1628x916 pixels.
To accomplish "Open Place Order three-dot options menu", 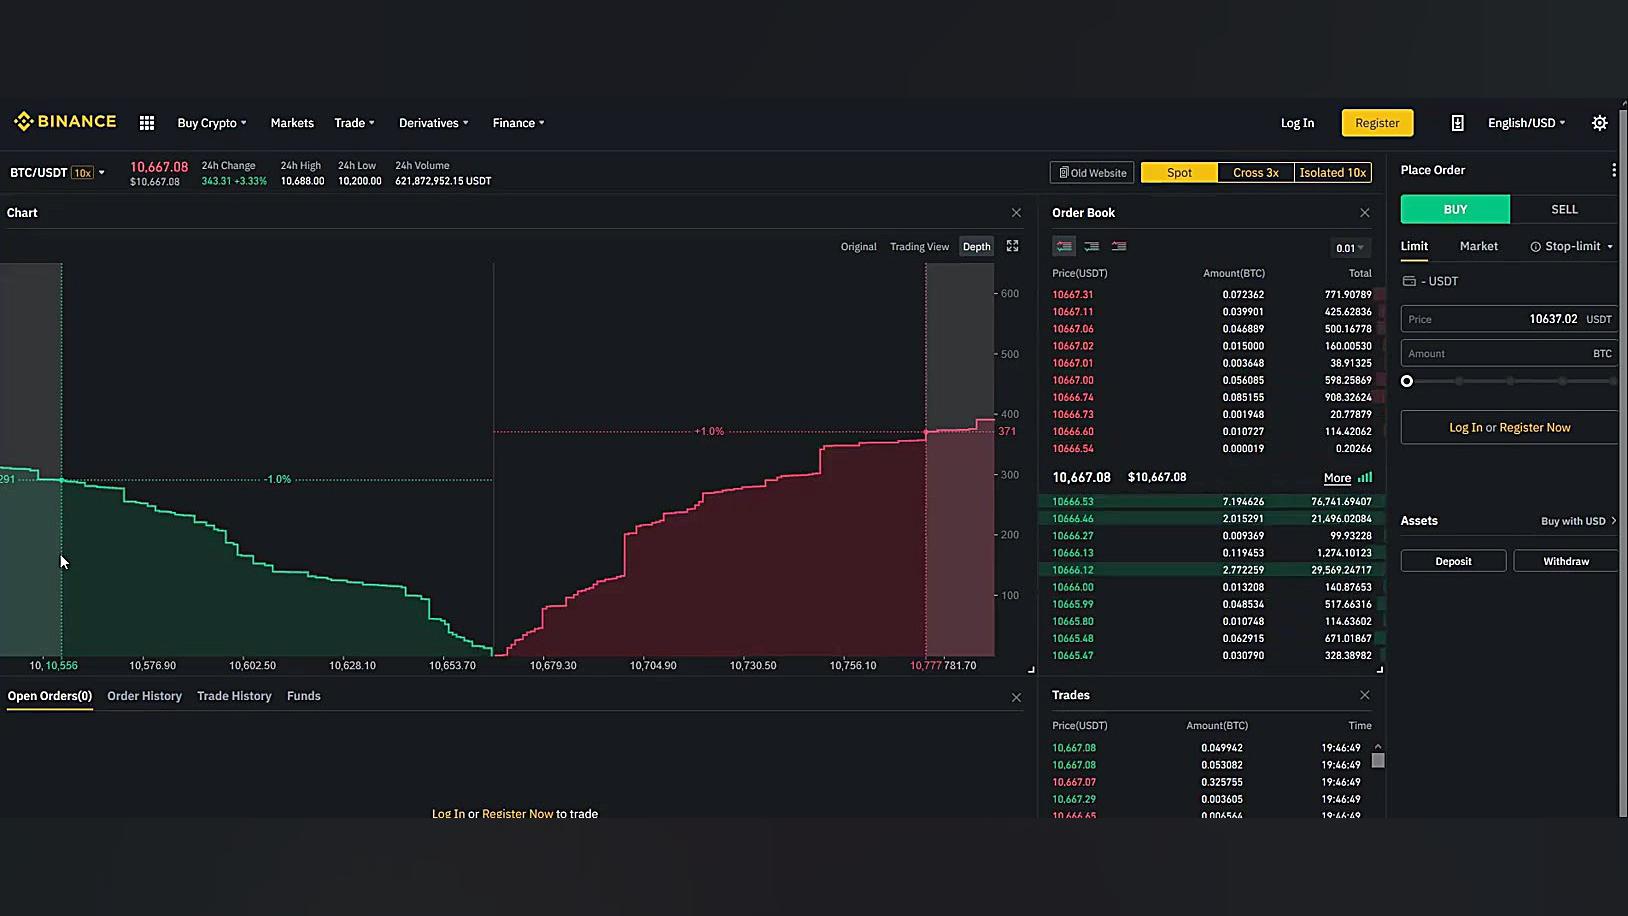I will coord(1613,170).
